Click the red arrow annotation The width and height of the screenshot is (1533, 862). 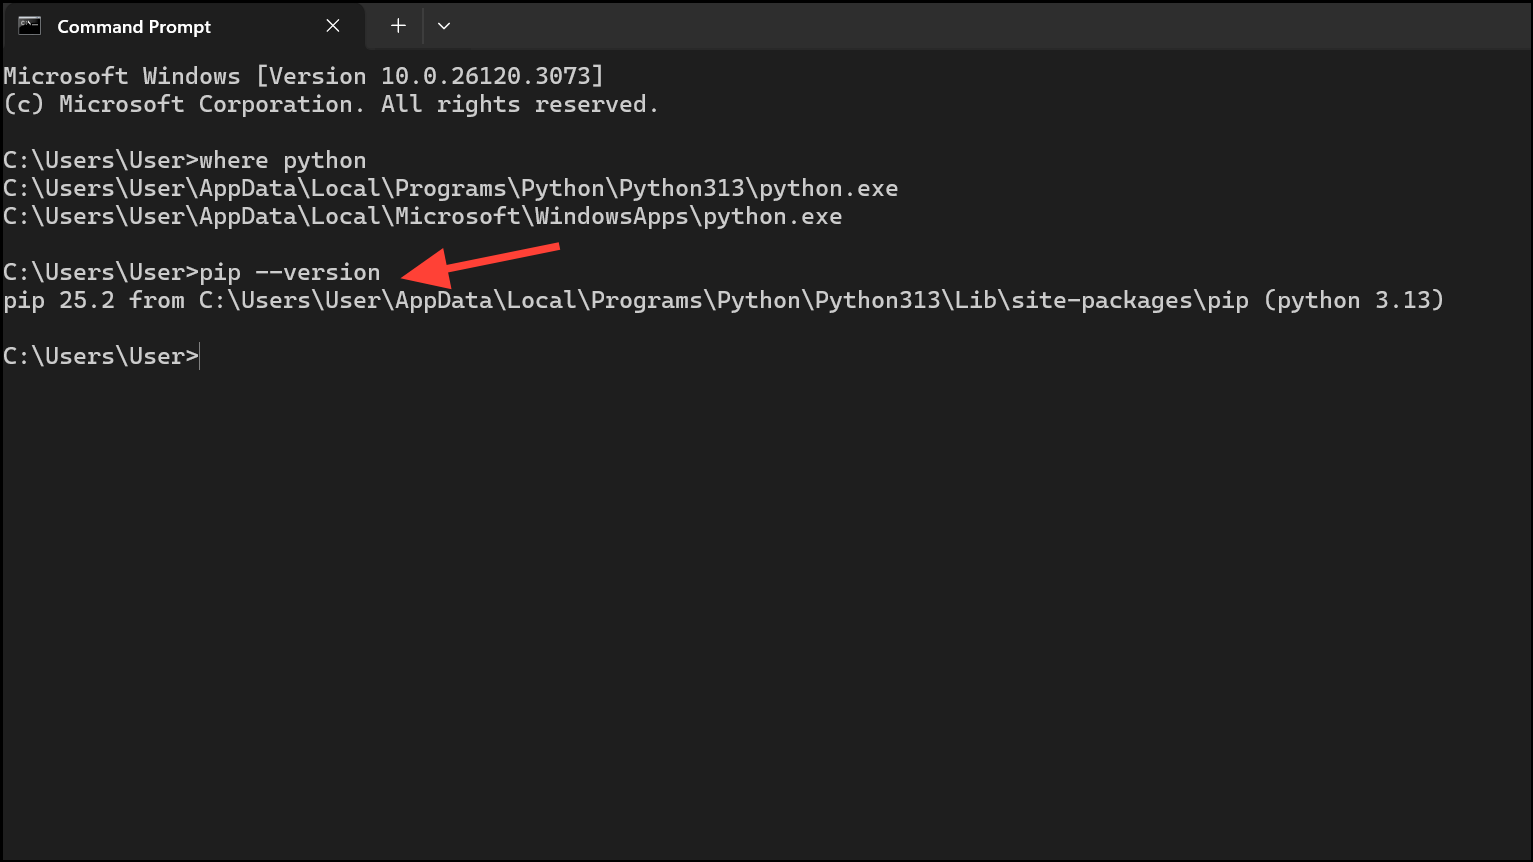coord(480,265)
